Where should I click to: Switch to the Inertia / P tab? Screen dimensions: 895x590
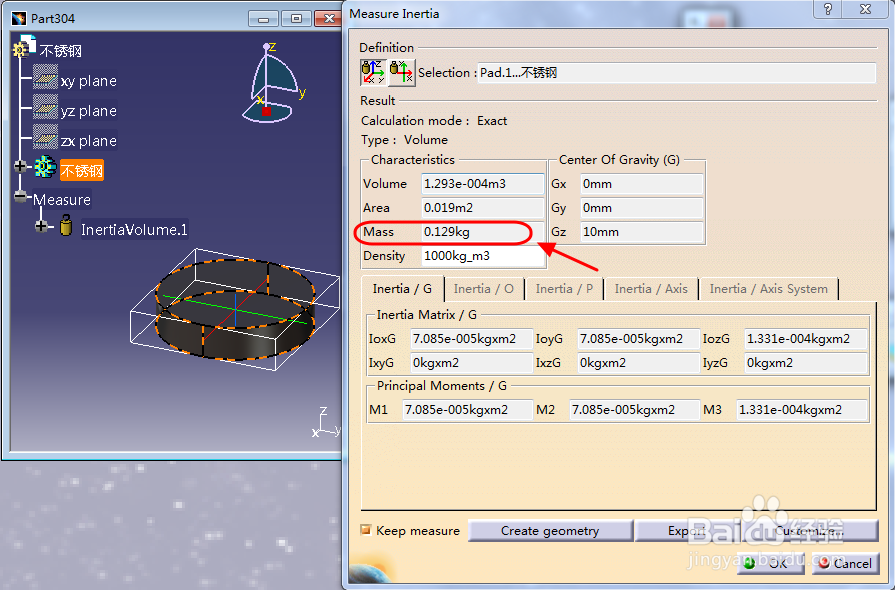coord(564,289)
